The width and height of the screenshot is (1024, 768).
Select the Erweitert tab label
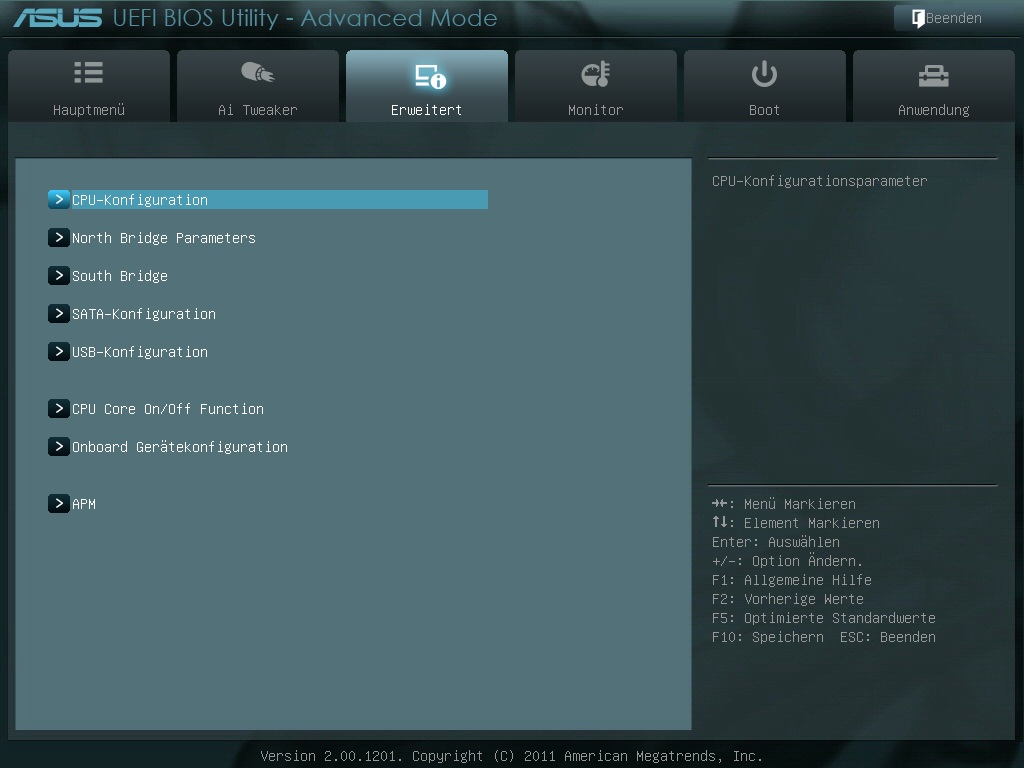(426, 110)
